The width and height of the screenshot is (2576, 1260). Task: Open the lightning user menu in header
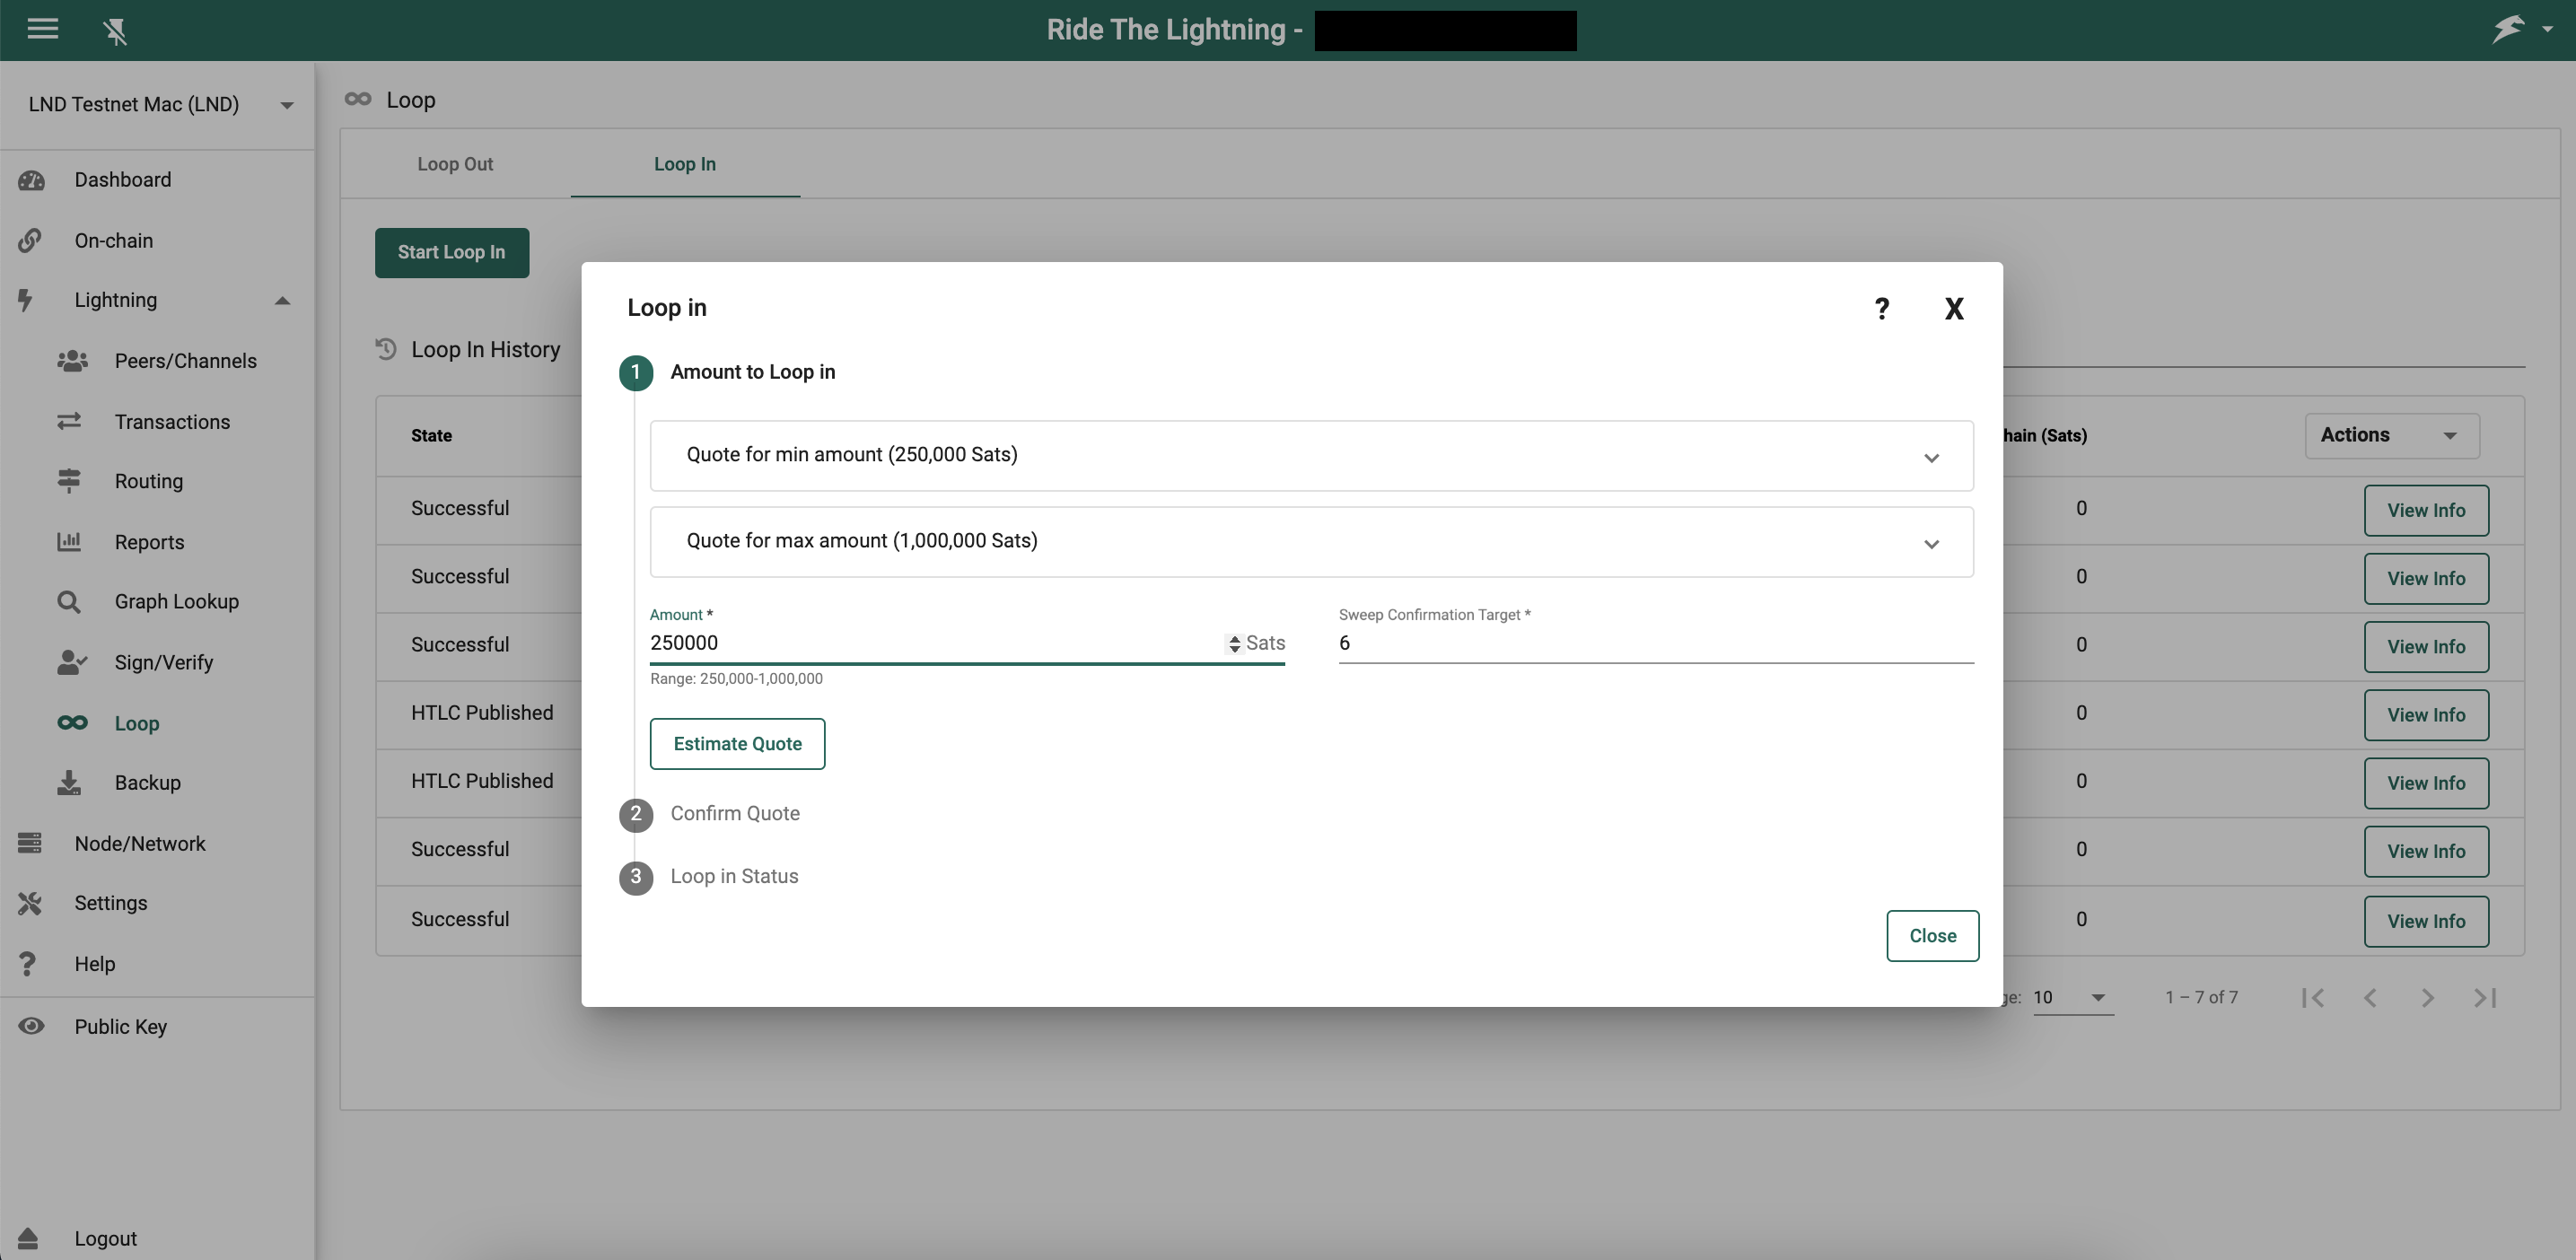pos(2509,29)
